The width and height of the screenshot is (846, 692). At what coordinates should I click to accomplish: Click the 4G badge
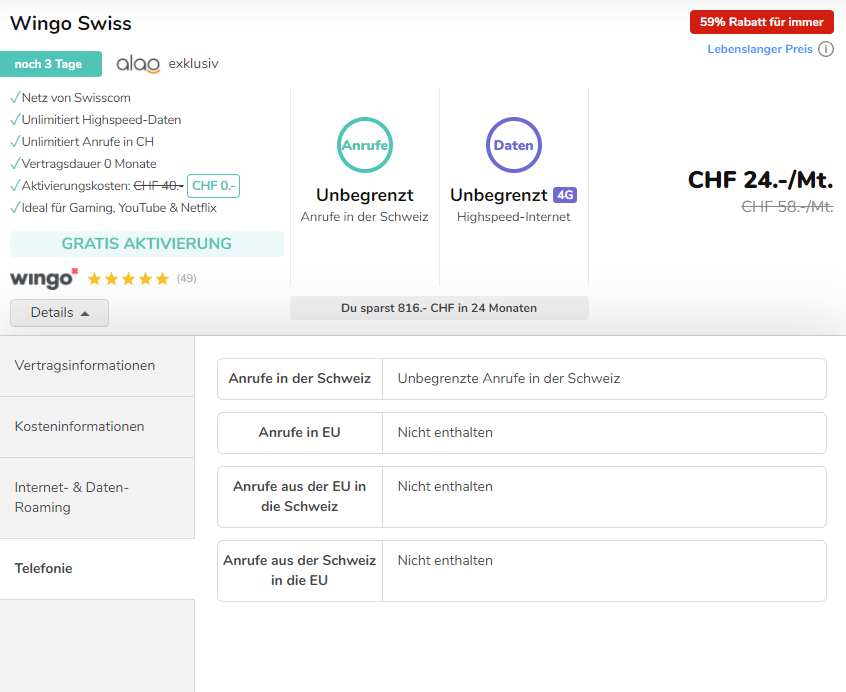565,195
